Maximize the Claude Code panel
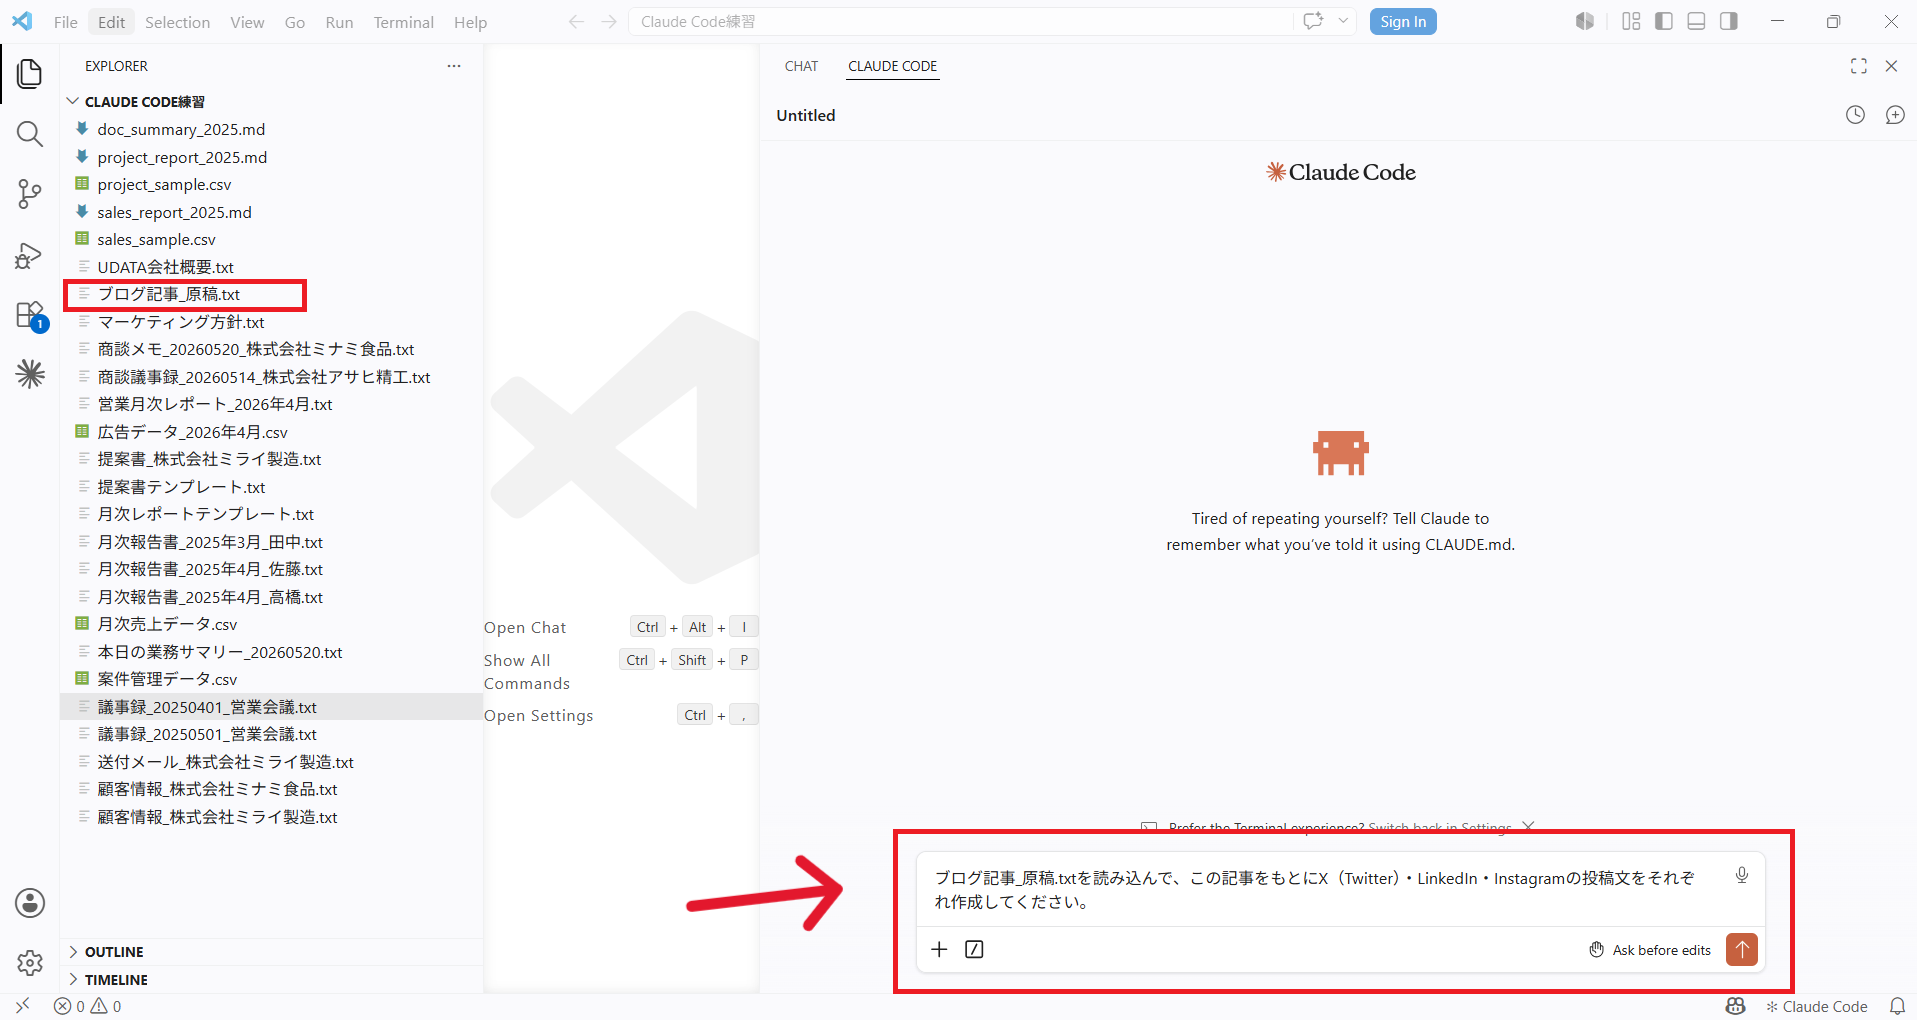 tap(1859, 66)
